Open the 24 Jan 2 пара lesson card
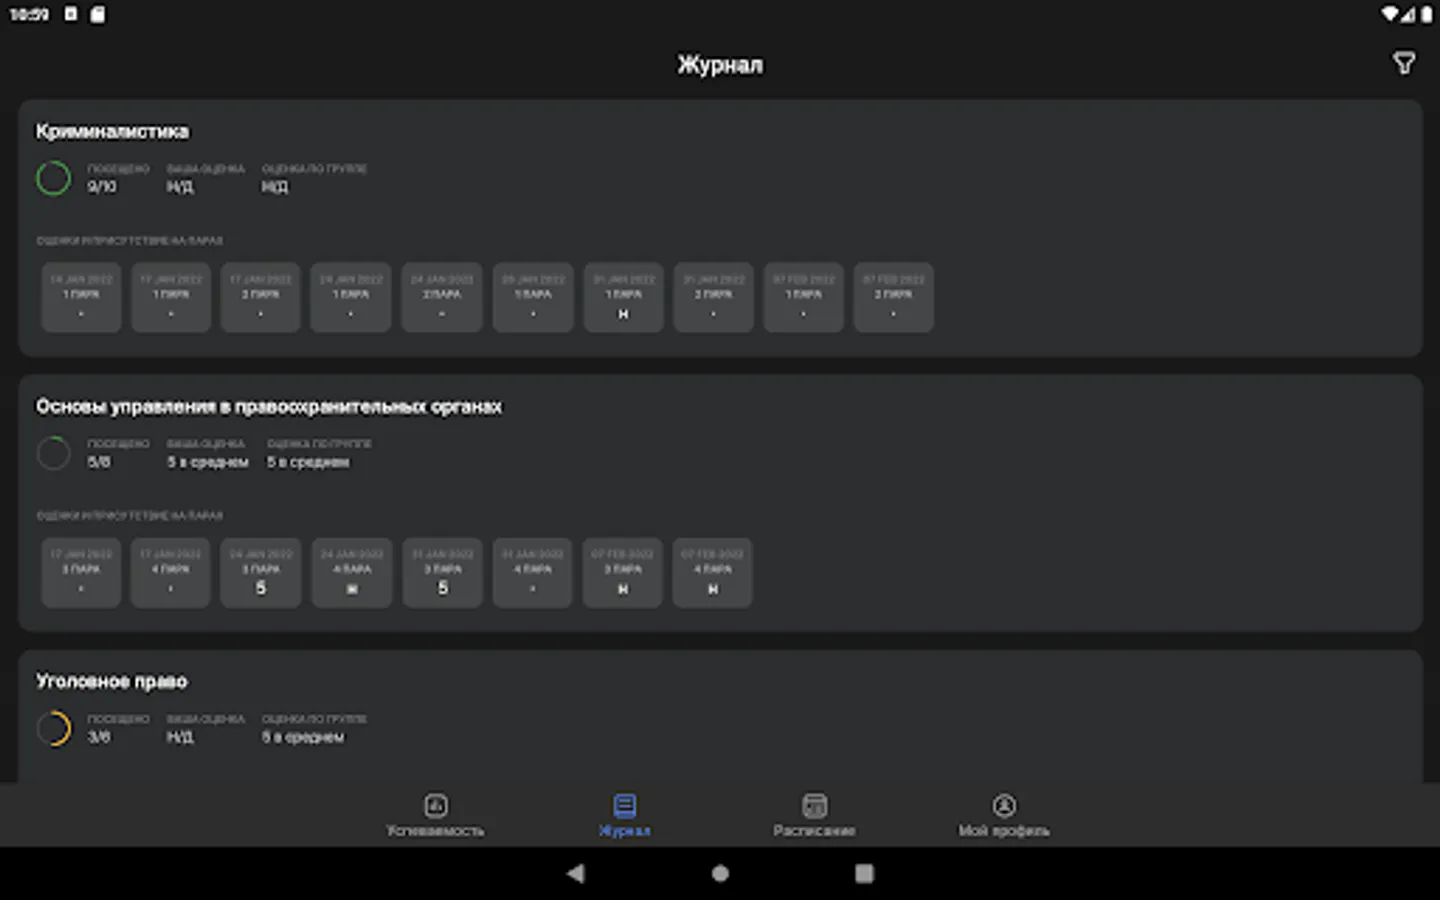Screen dimensions: 1440x900 click(442, 297)
